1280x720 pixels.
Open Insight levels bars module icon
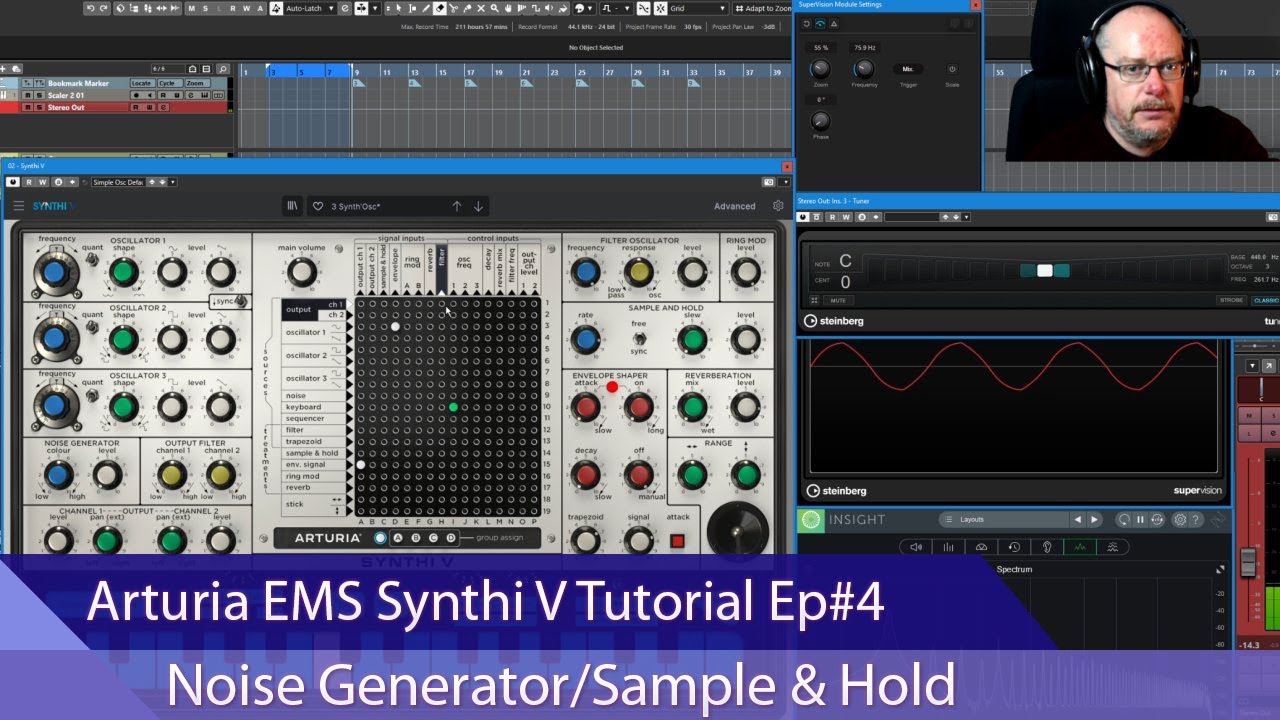click(948, 547)
